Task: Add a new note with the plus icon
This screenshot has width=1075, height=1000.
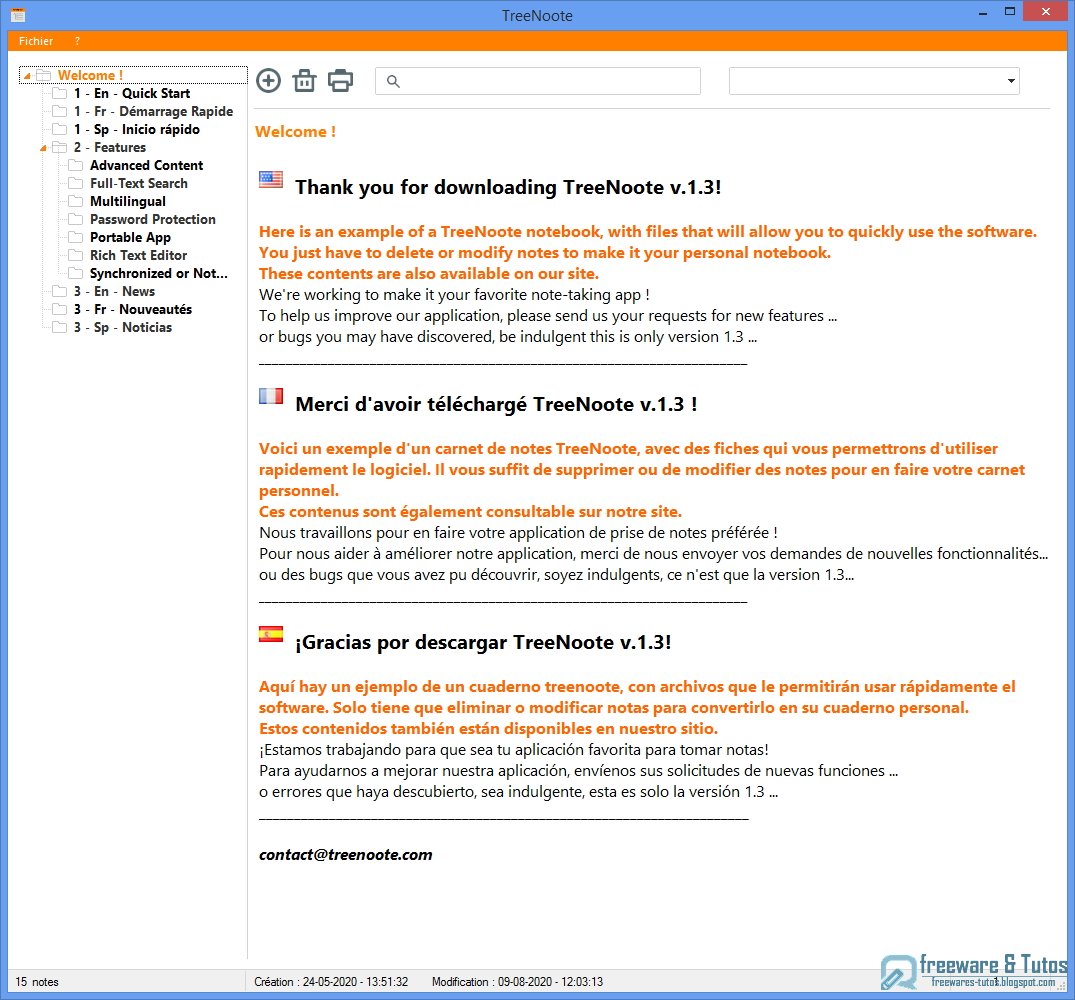Action: coord(268,81)
